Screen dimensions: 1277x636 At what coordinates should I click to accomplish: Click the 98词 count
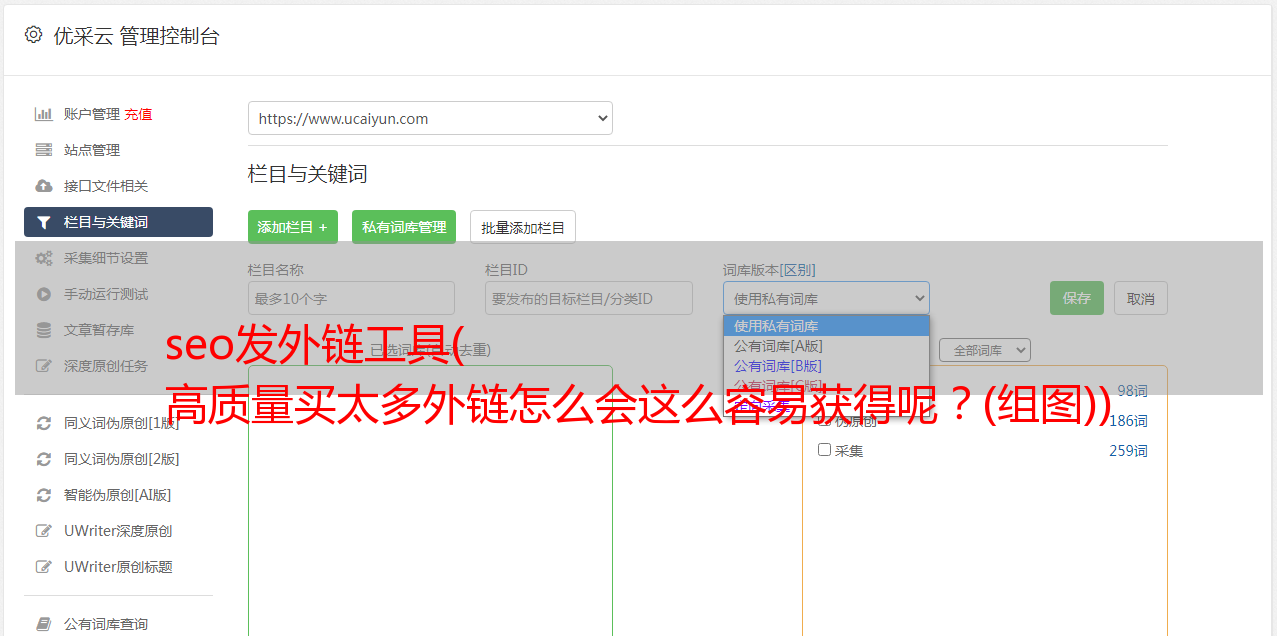[x=1132, y=390]
